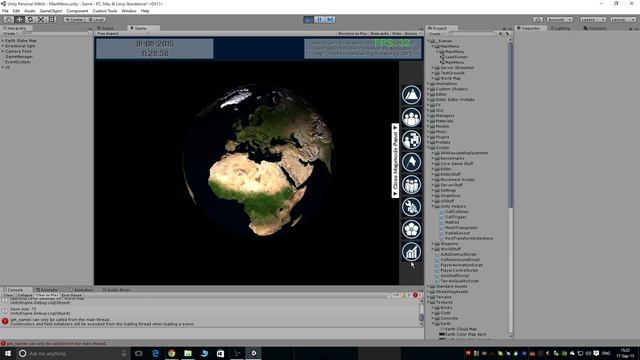This screenshot has width=640, height=360.
Task: Select the Move tool
Action: click(19, 20)
